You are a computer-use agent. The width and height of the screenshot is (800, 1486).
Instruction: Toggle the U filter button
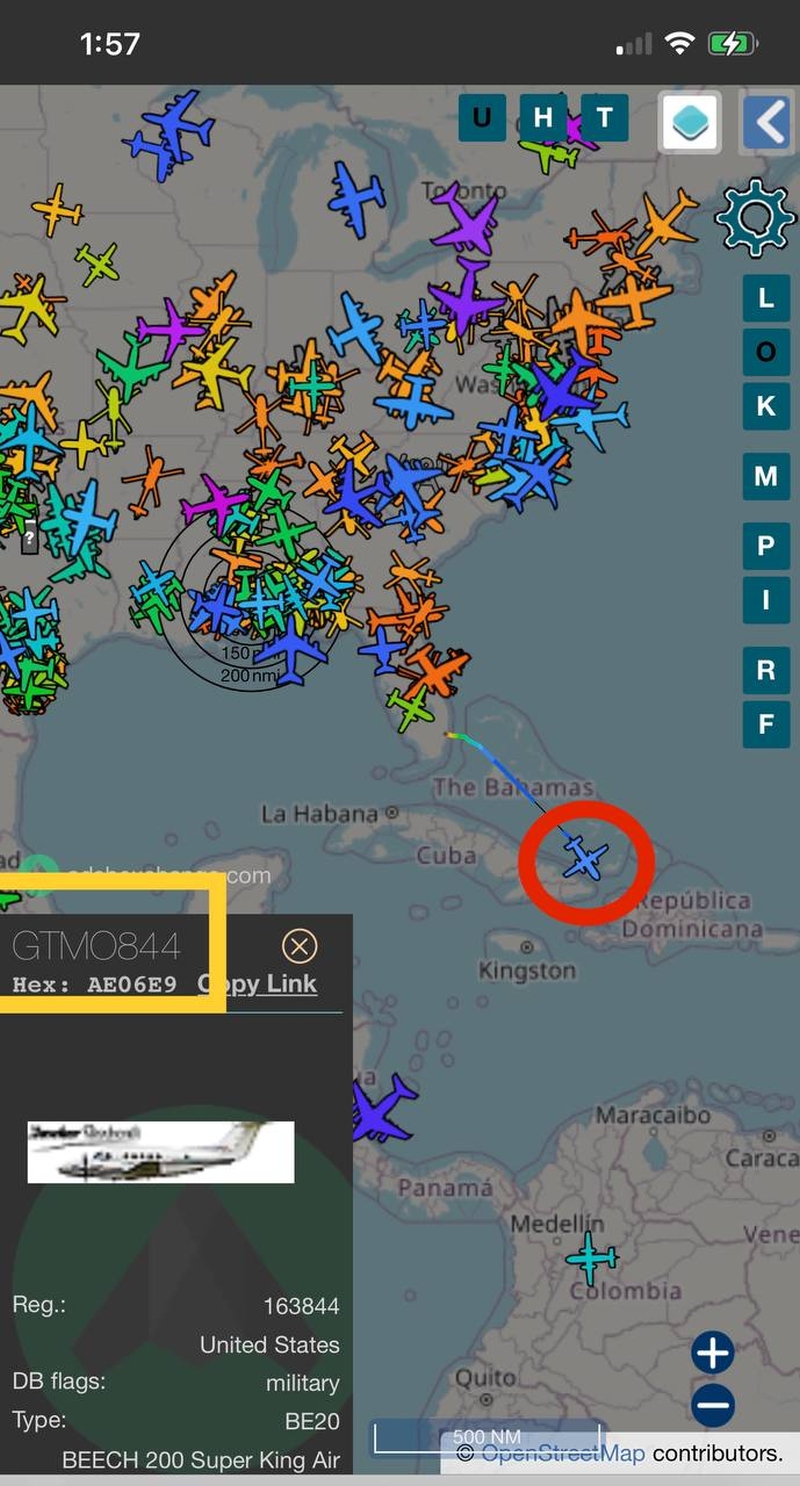(482, 118)
